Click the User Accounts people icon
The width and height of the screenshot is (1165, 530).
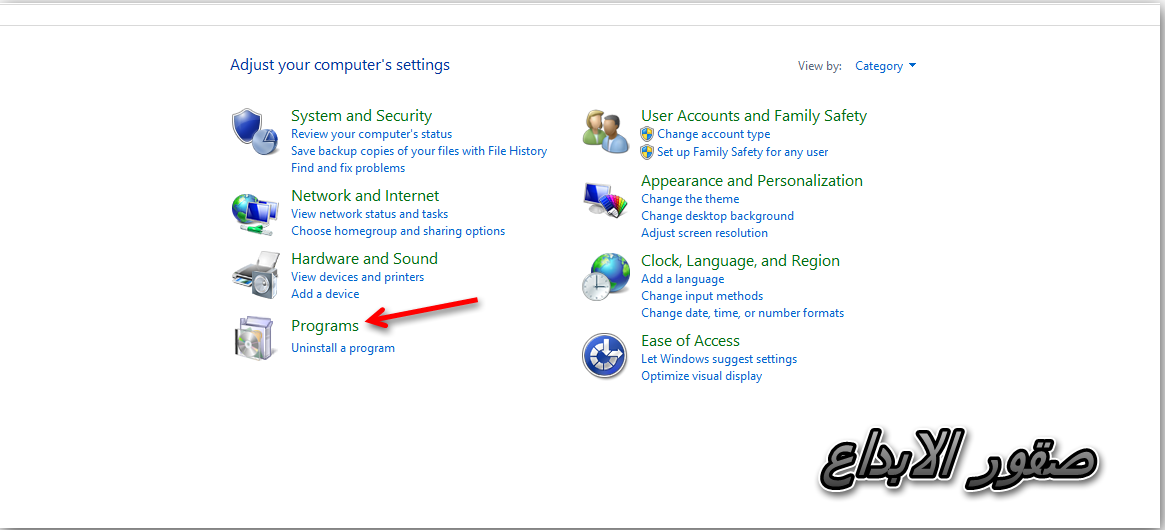tap(605, 132)
